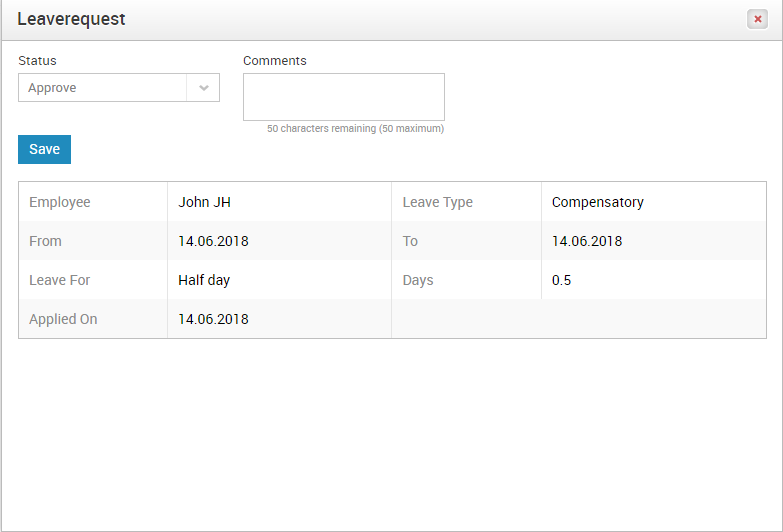Click the Comments field label
The image size is (783, 532).
tap(275, 61)
